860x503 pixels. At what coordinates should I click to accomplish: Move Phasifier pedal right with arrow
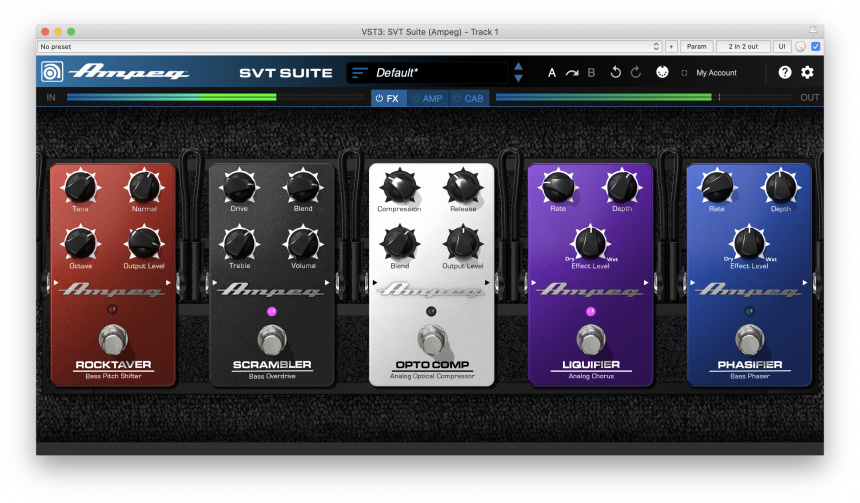(805, 282)
